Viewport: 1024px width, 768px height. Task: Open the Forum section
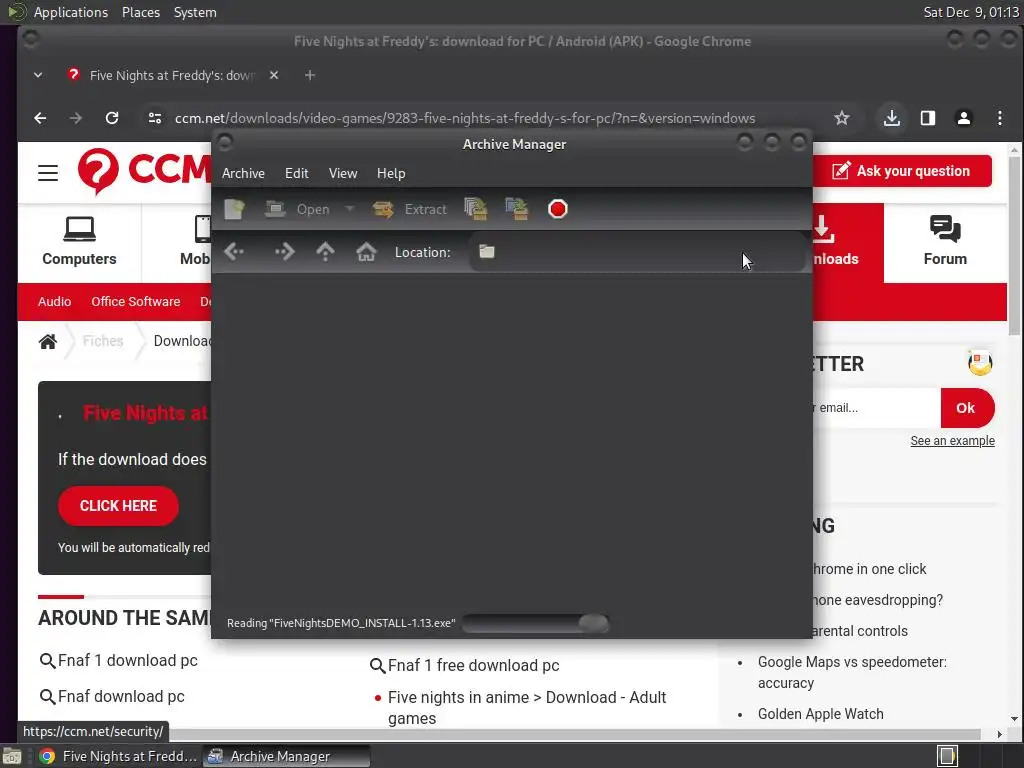click(945, 242)
